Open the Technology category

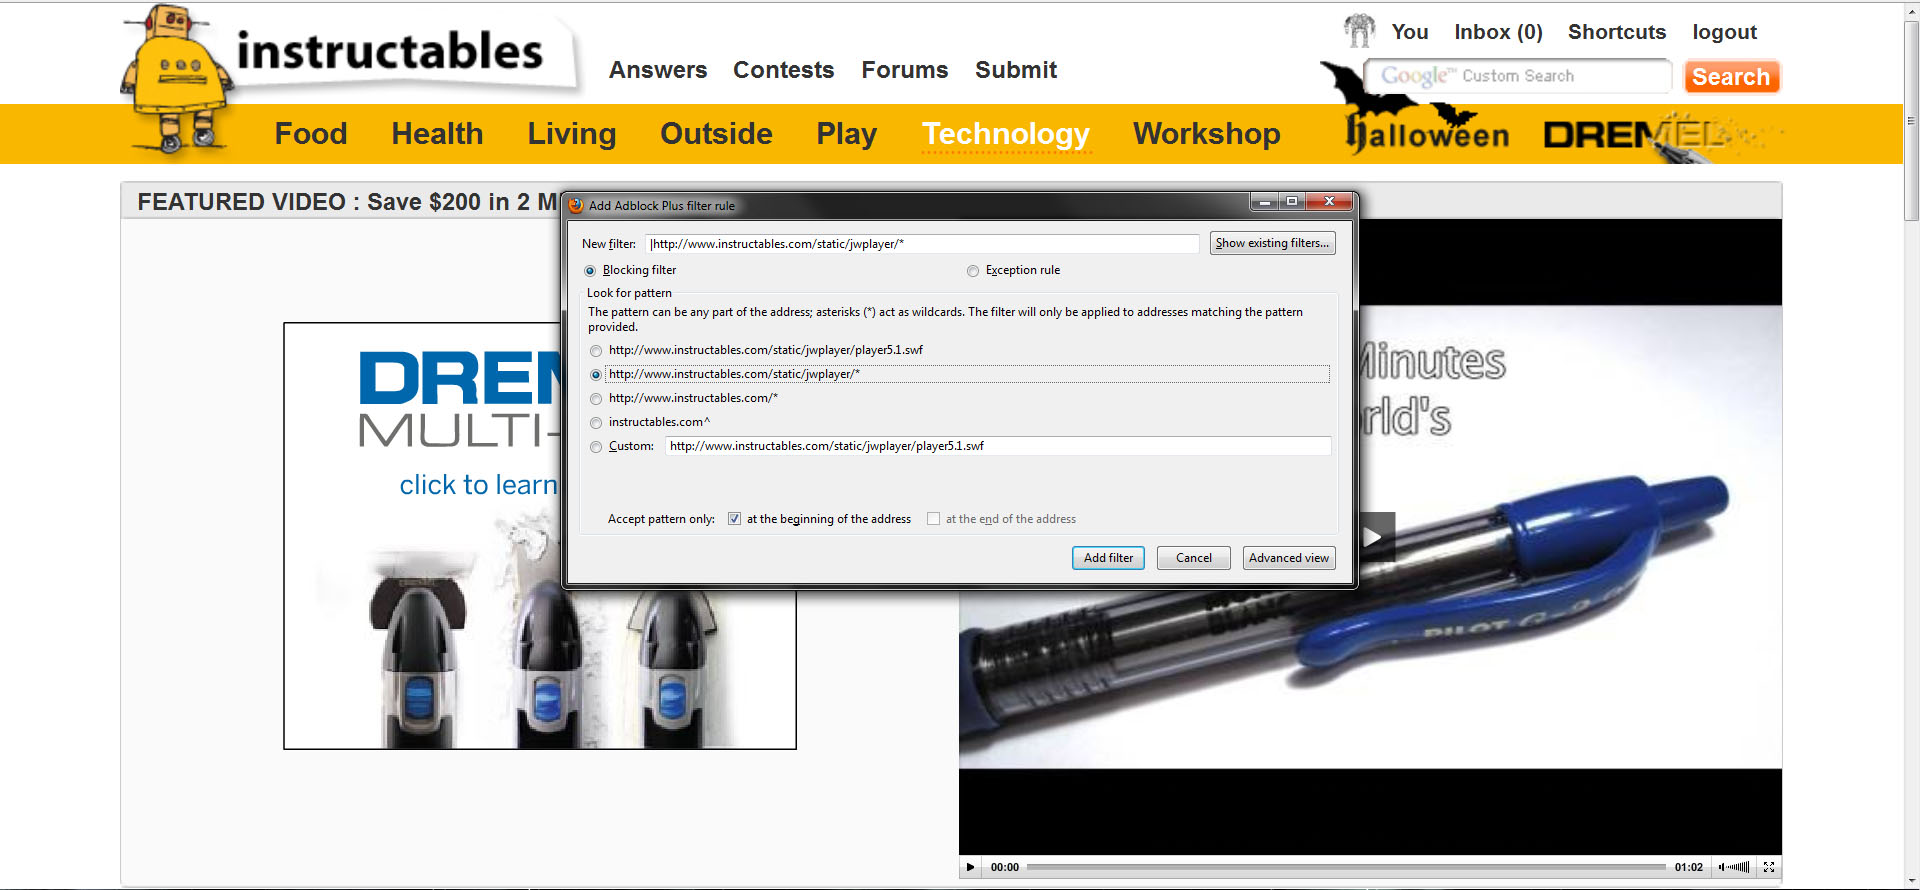tap(1006, 134)
